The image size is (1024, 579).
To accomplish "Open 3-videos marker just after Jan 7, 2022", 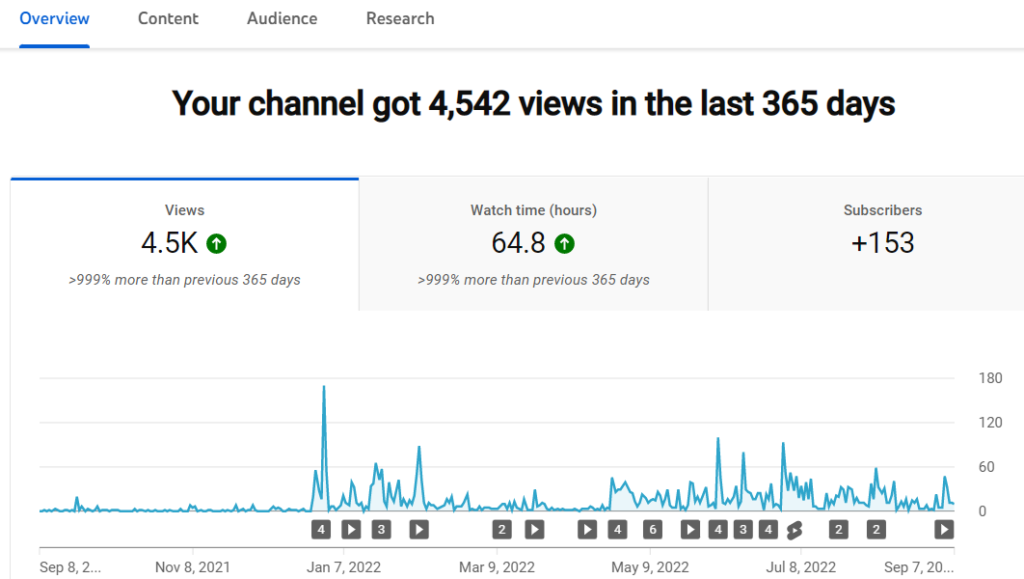I will (x=381, y=529).
